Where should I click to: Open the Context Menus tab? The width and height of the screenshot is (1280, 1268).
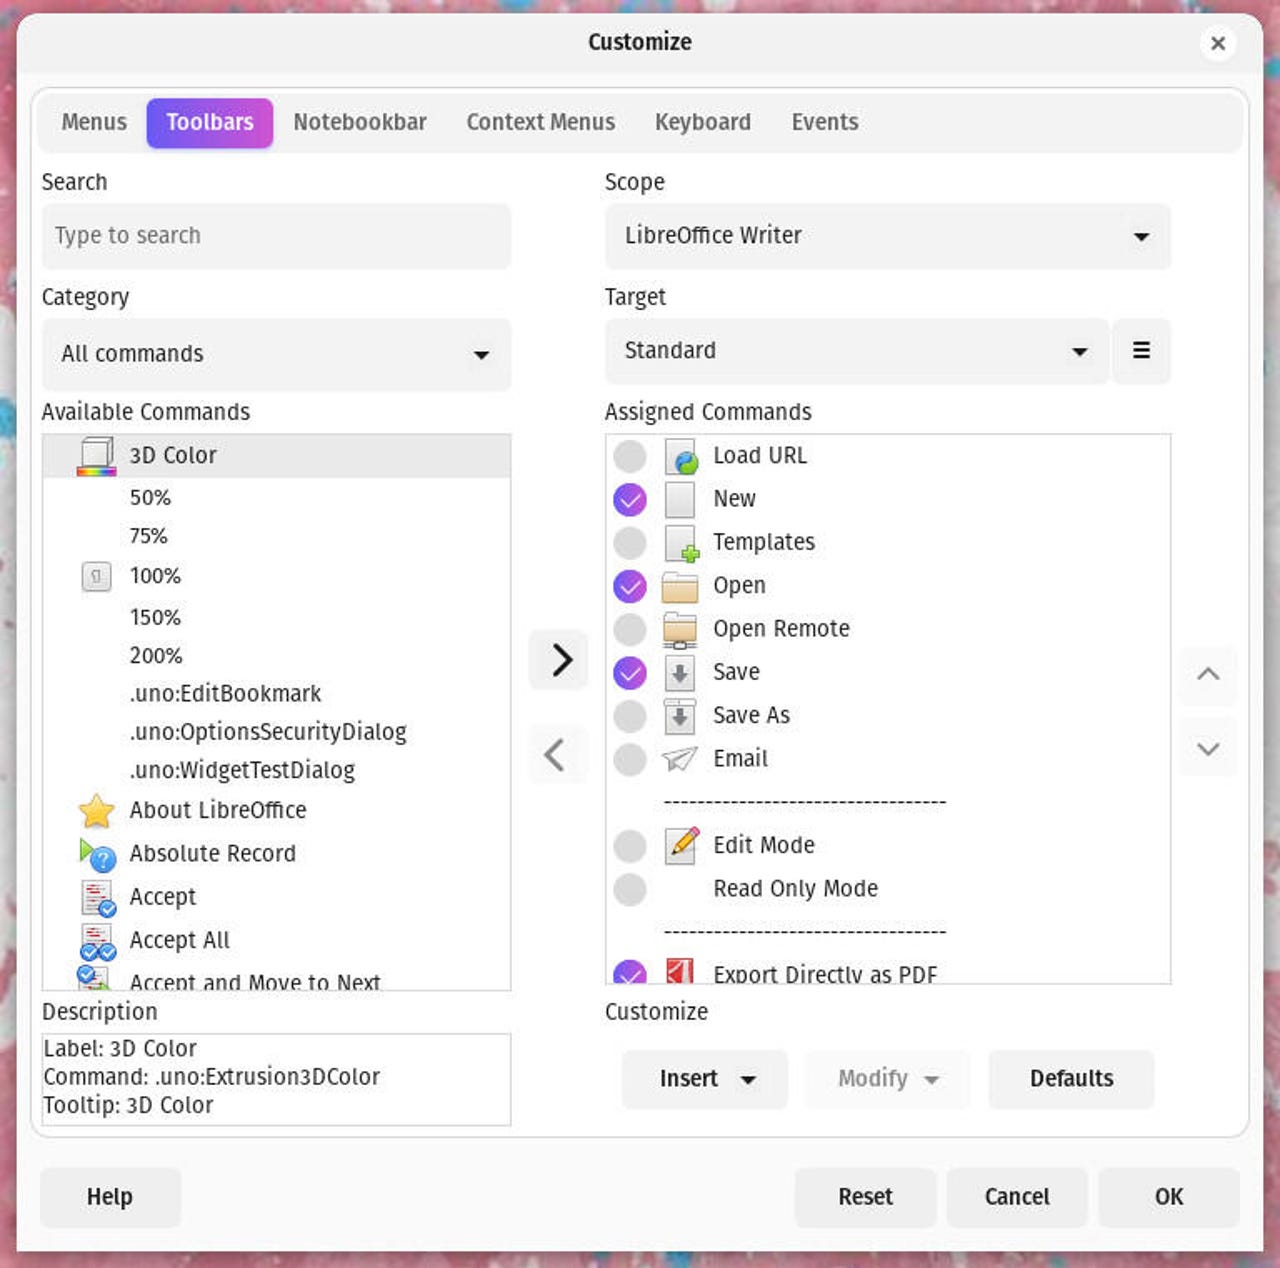pos(541,122)
